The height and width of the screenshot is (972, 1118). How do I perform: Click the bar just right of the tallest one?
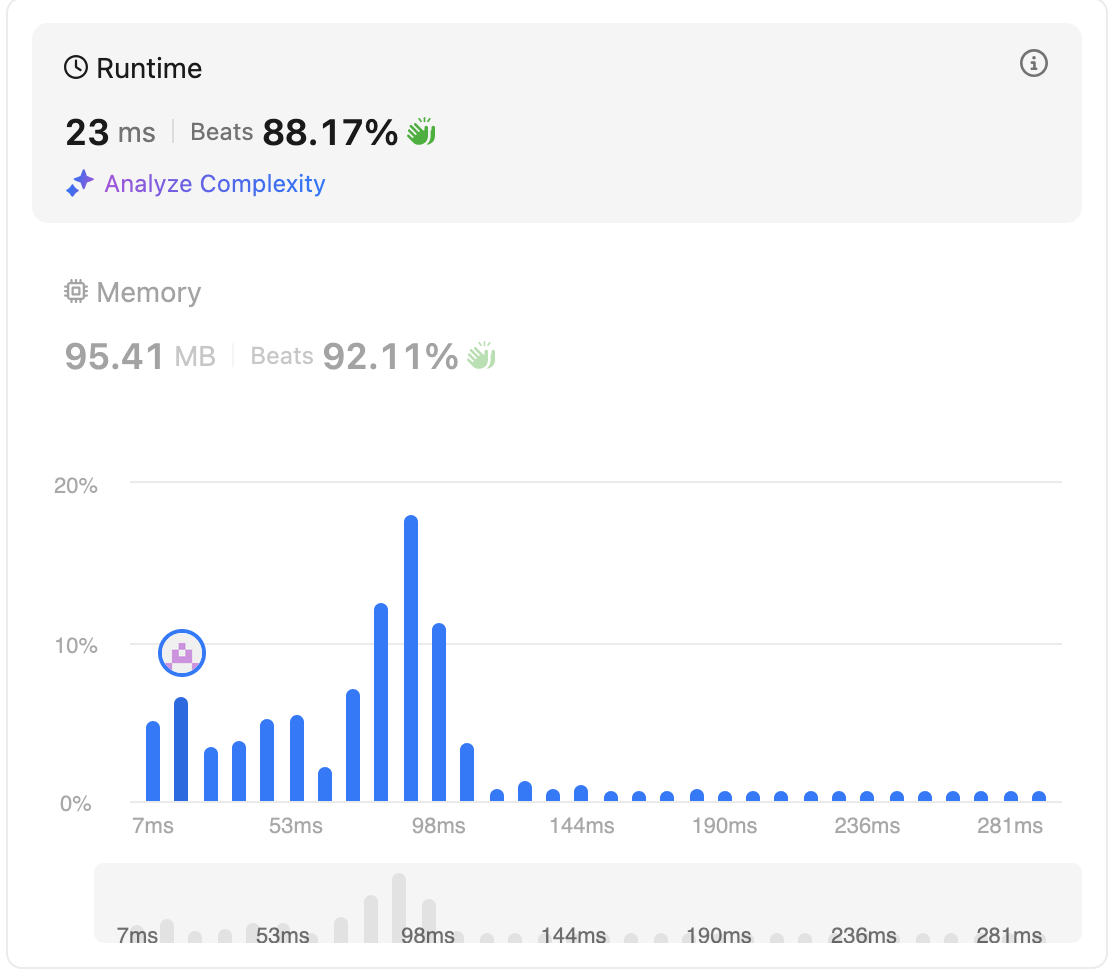(x=439, y=712)
